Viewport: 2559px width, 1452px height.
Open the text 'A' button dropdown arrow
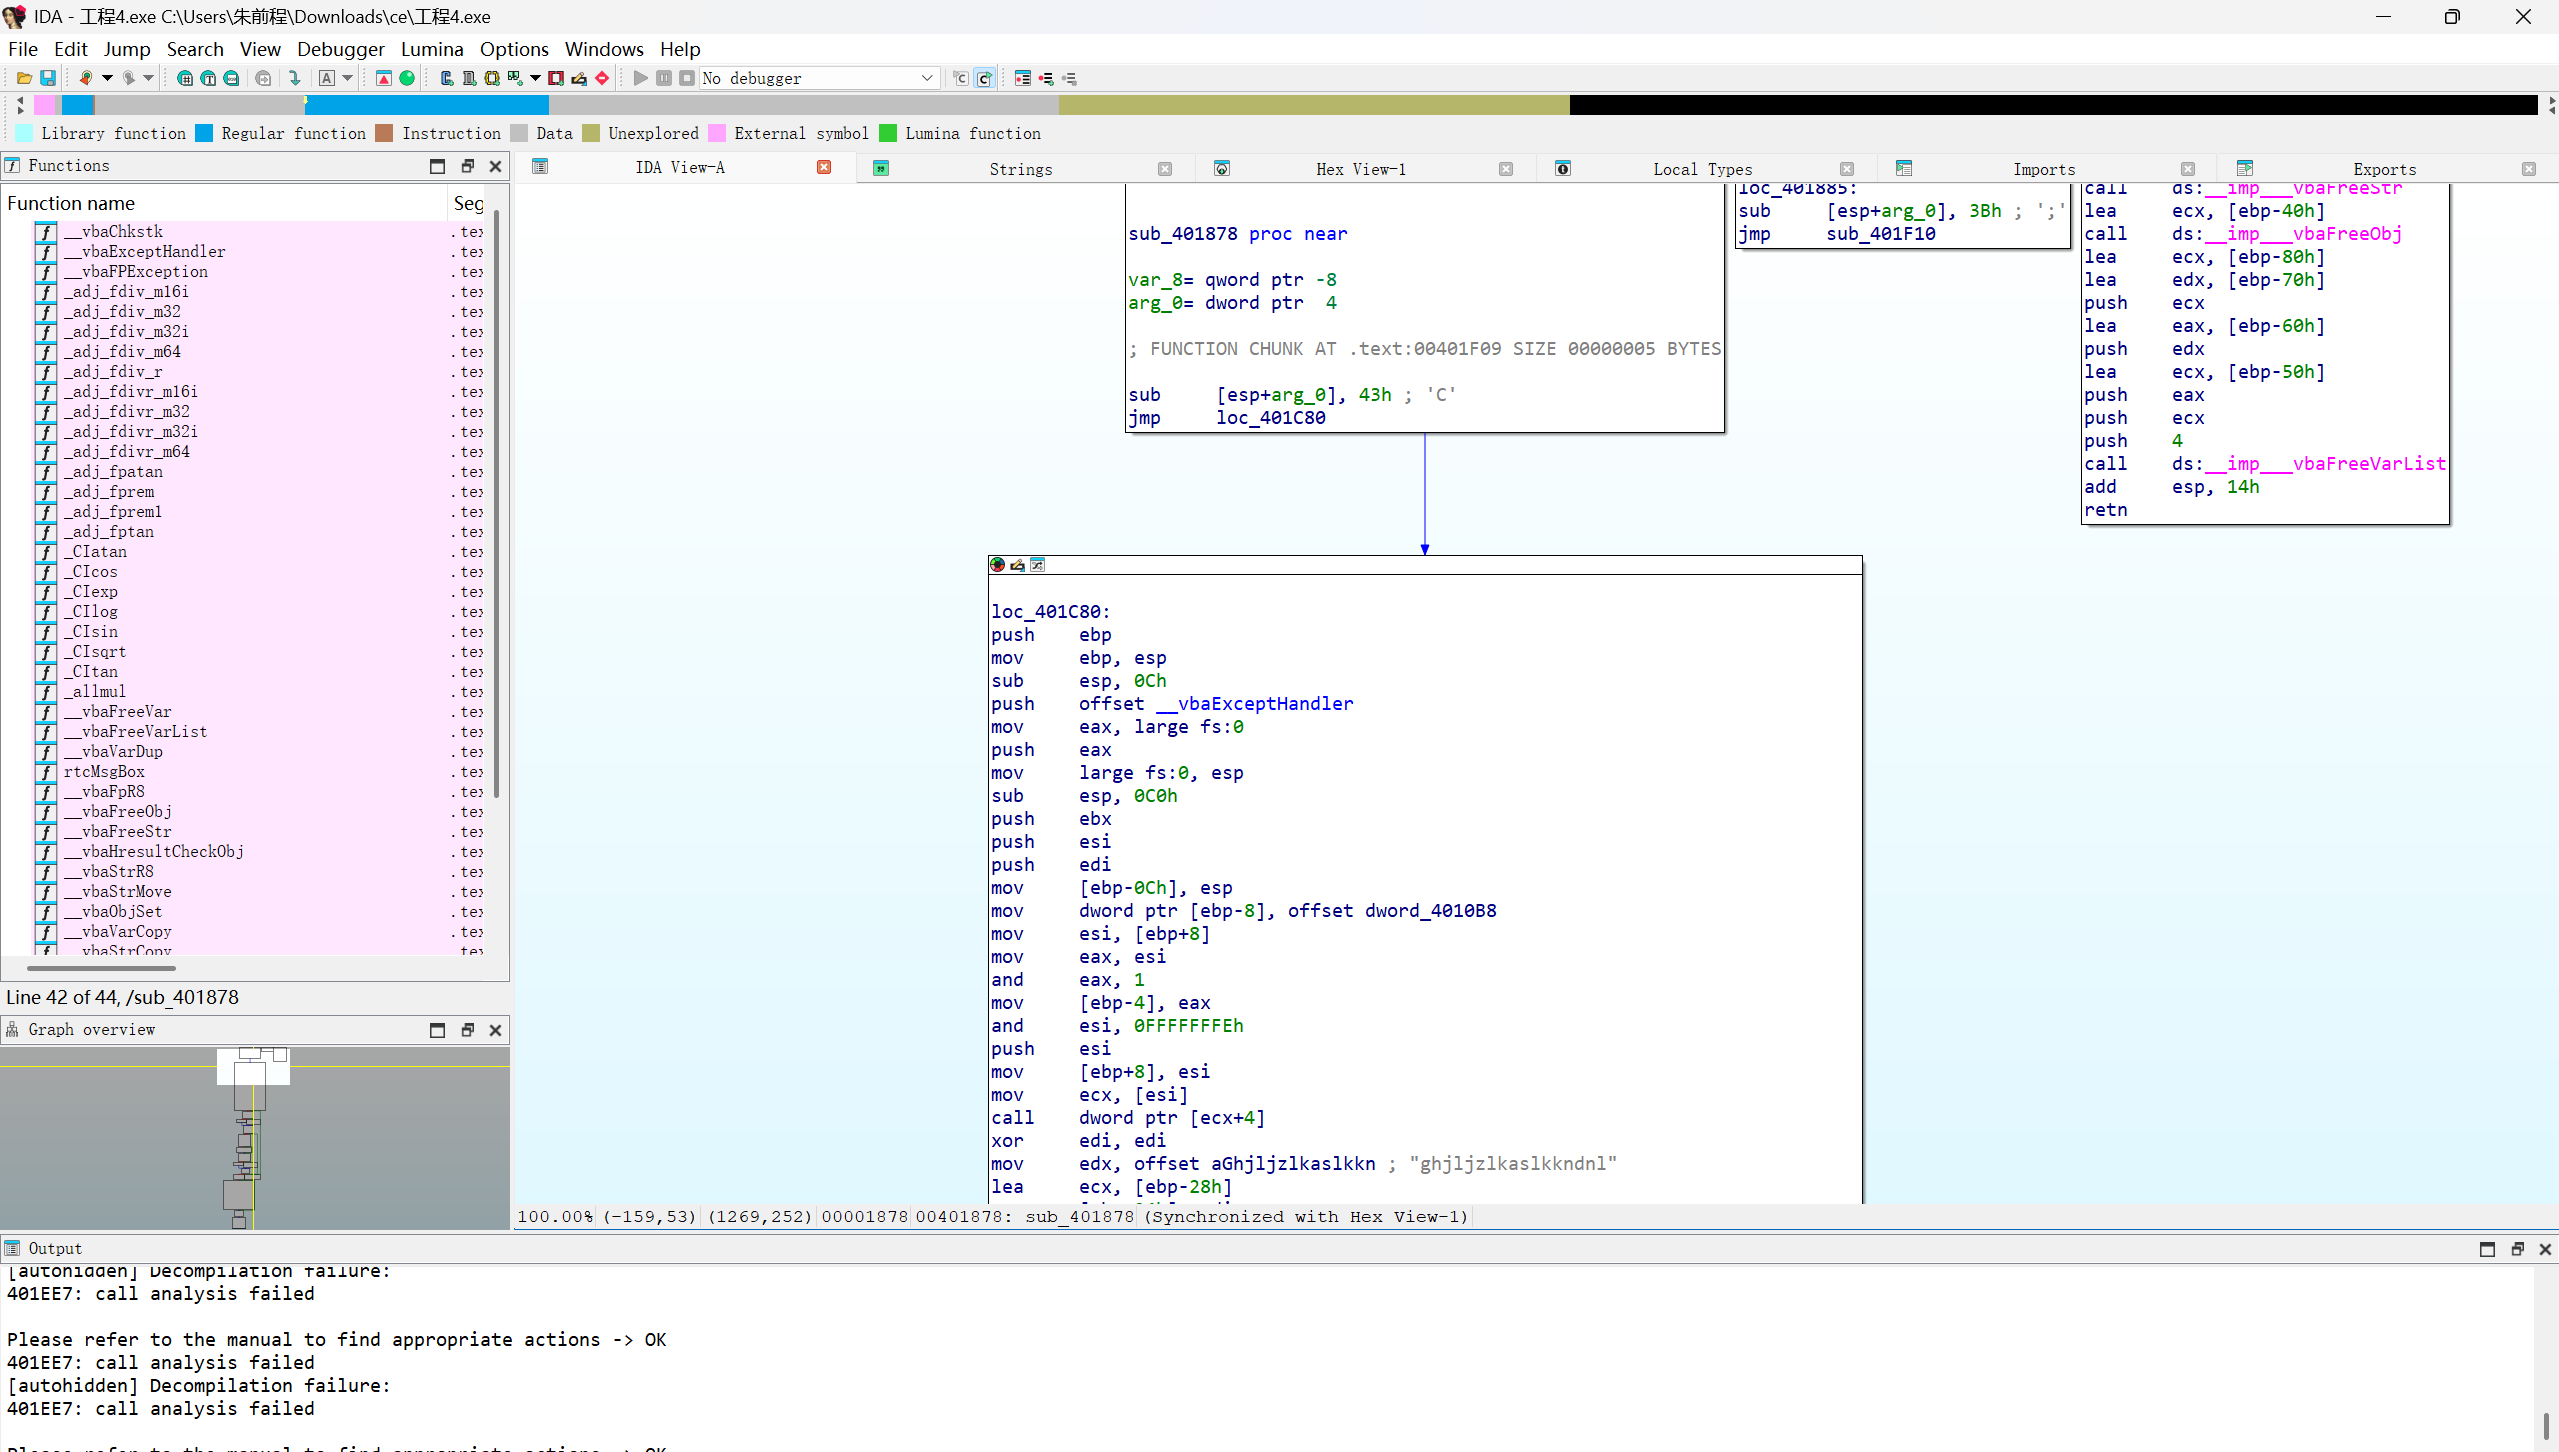pos(348,78)
